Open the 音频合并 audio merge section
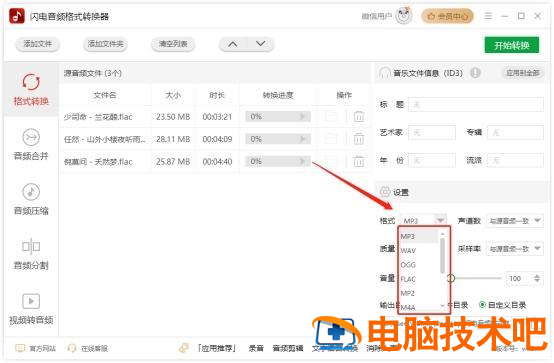The width and height of the screenshot is (554, 363). [31, 144]
